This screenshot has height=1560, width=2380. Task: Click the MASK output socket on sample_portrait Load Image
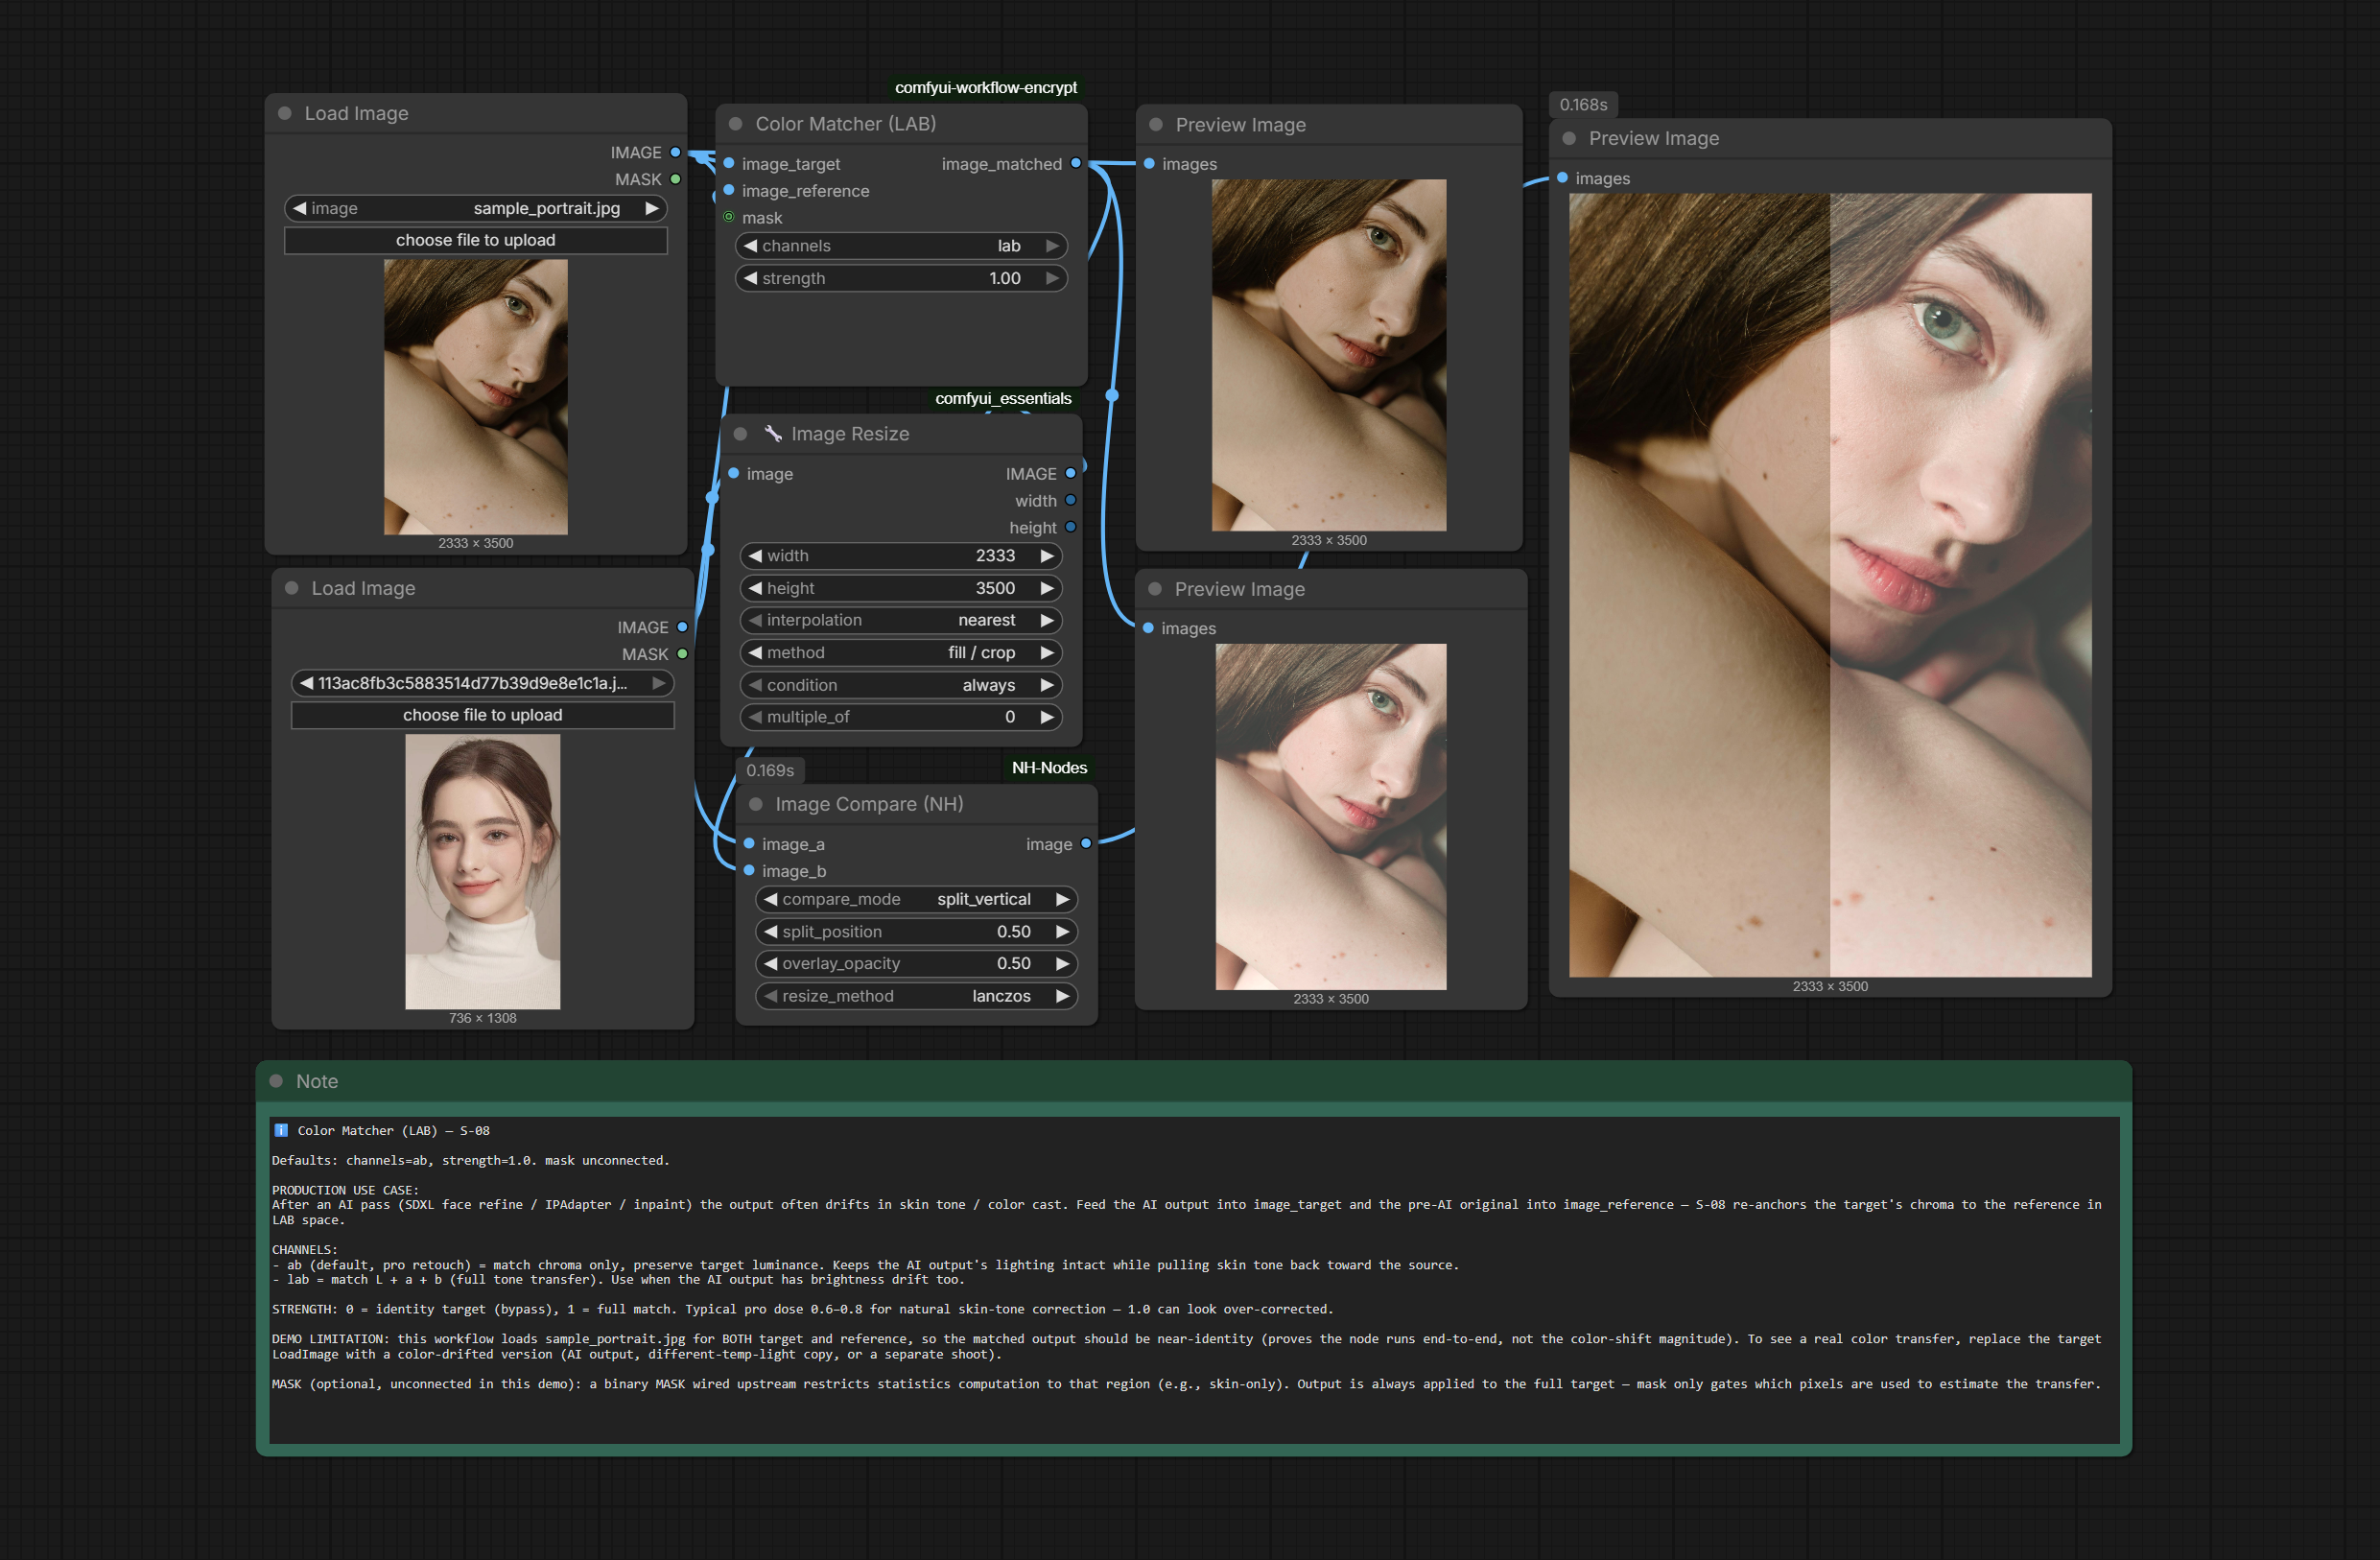coord(676,179)
